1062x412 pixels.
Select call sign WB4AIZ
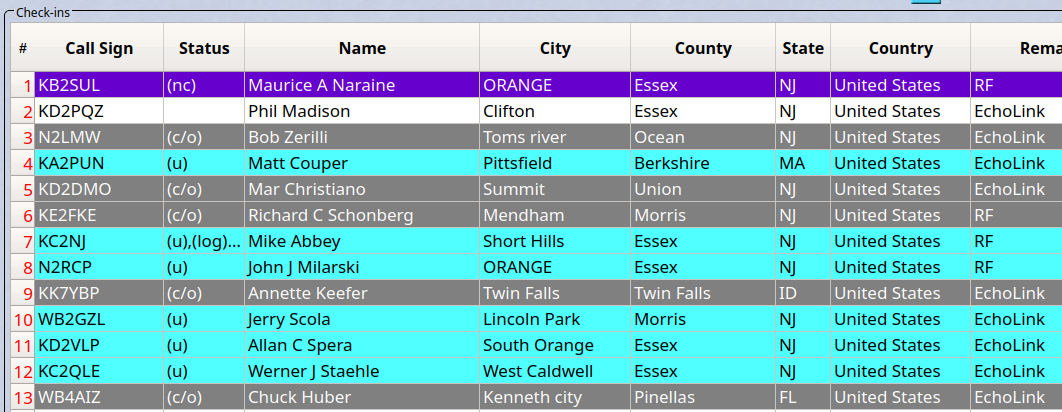tap(99, 397)
